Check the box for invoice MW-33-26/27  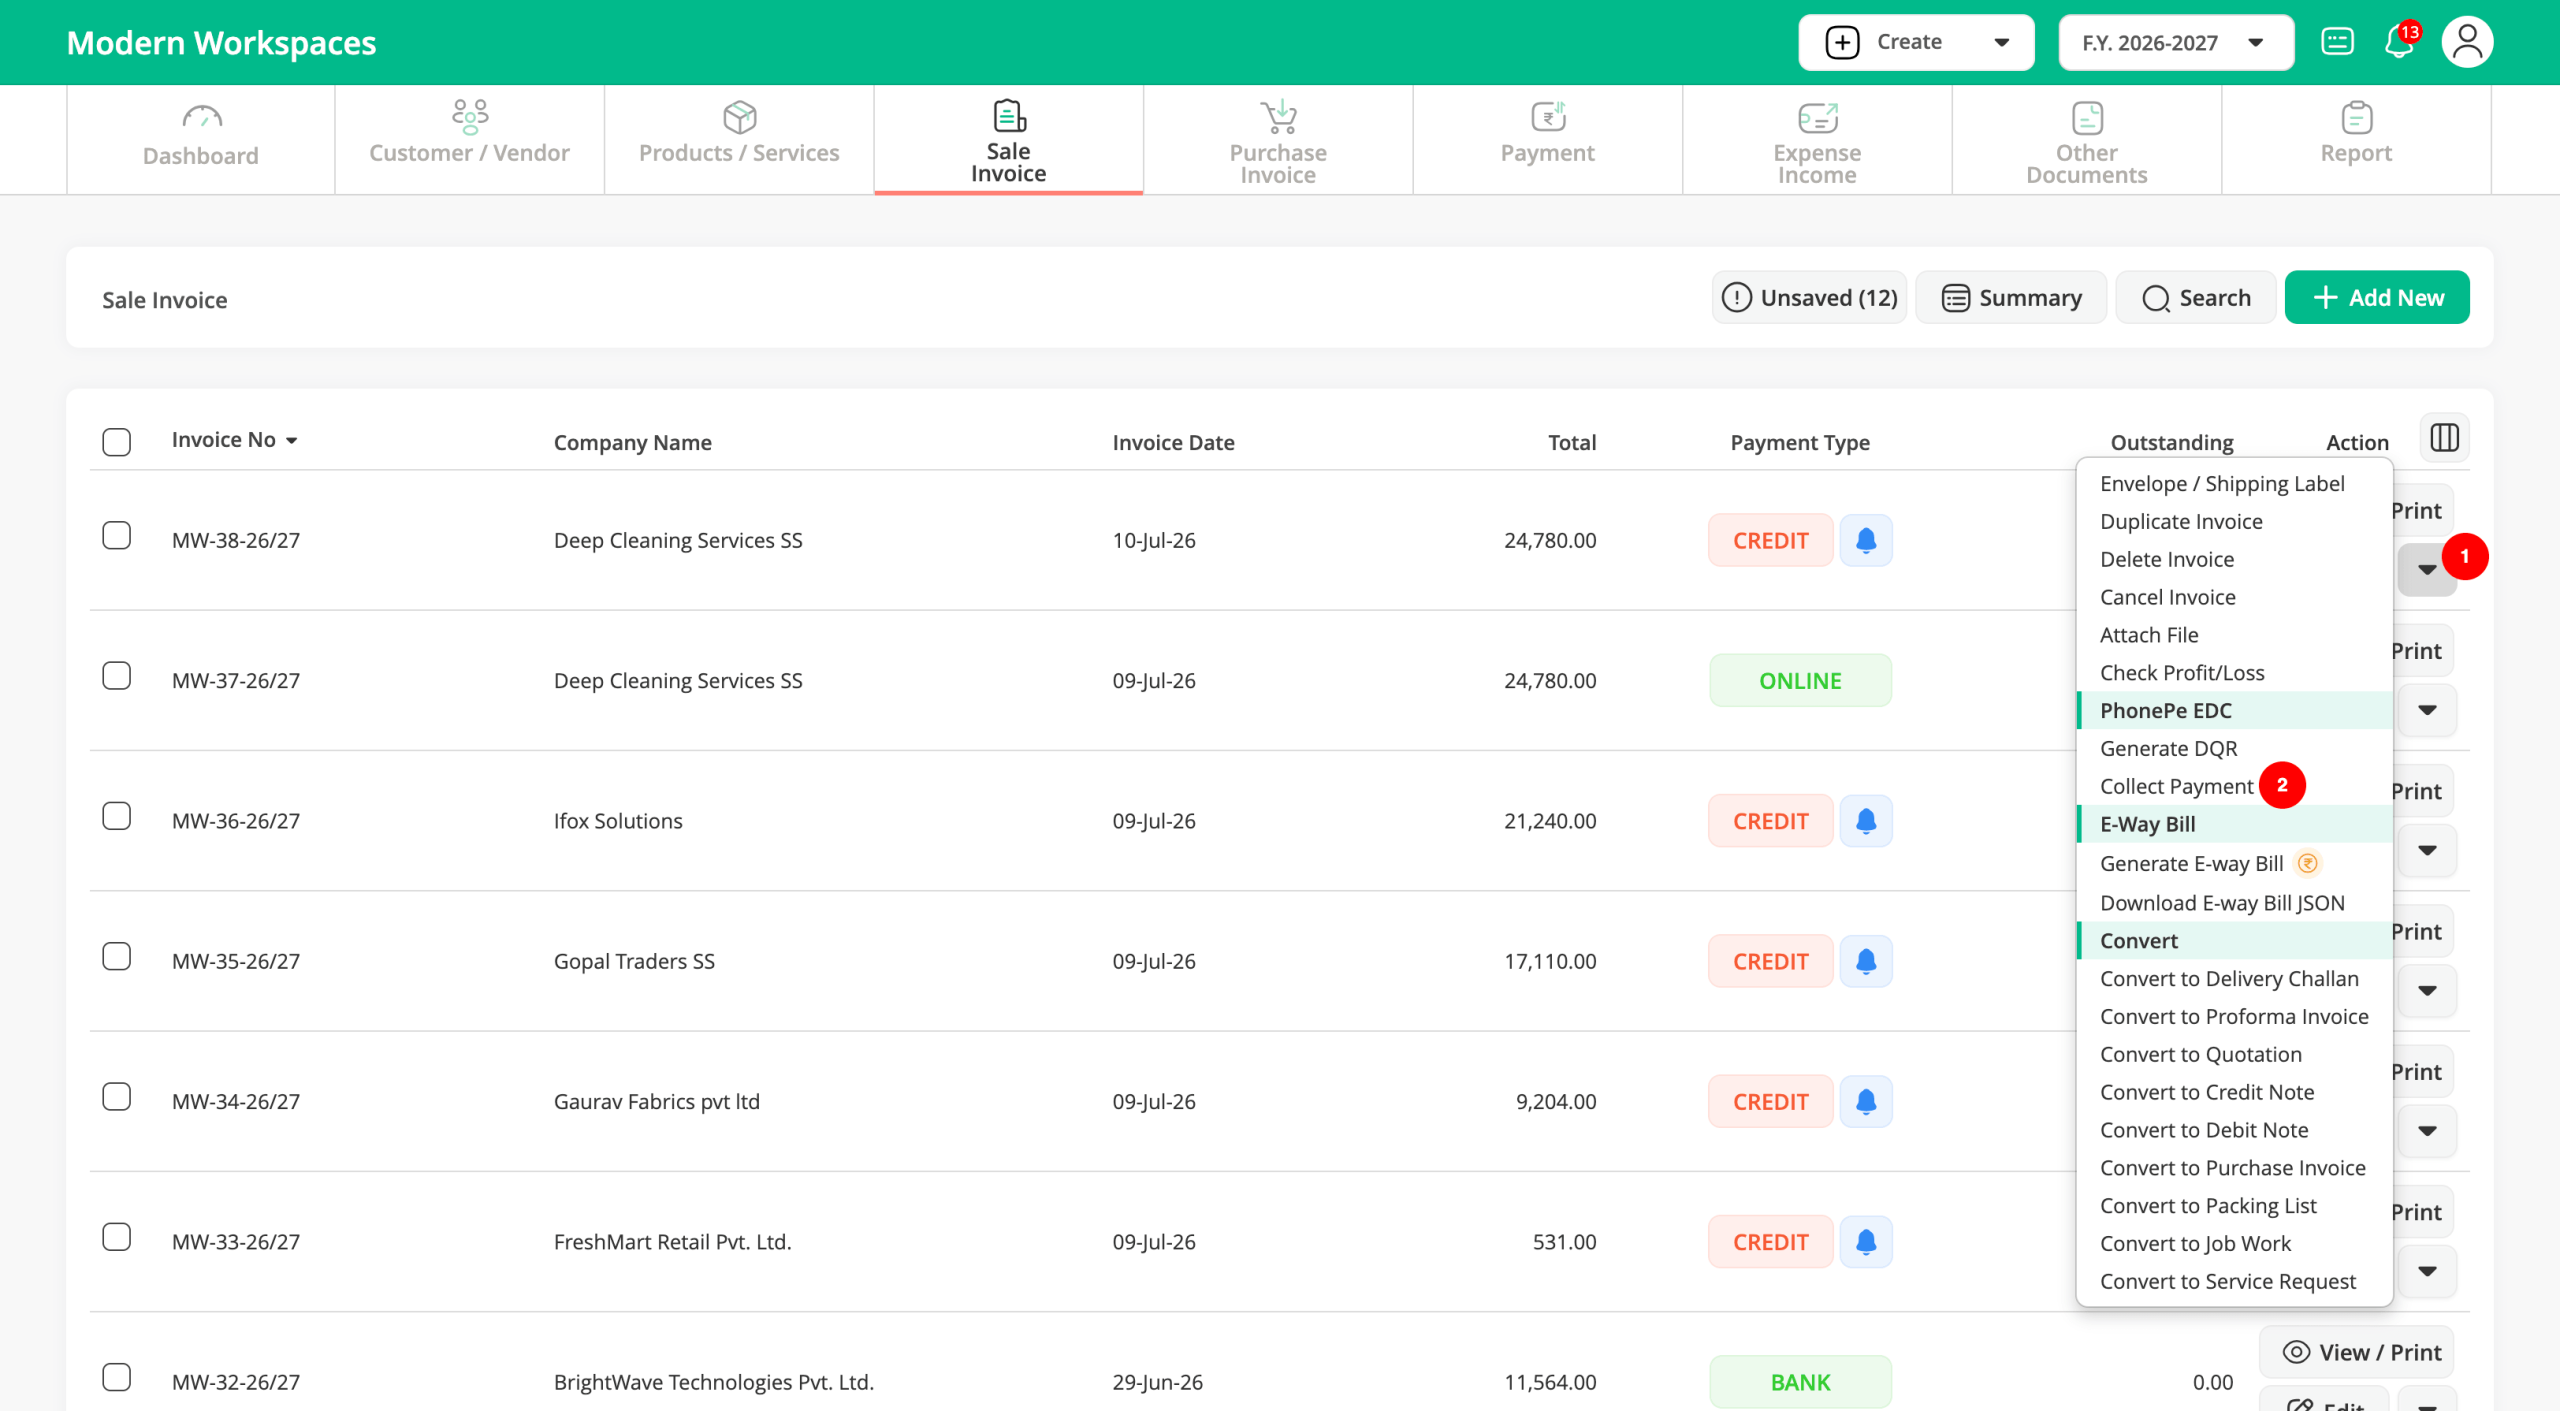tap(117, 1237)
